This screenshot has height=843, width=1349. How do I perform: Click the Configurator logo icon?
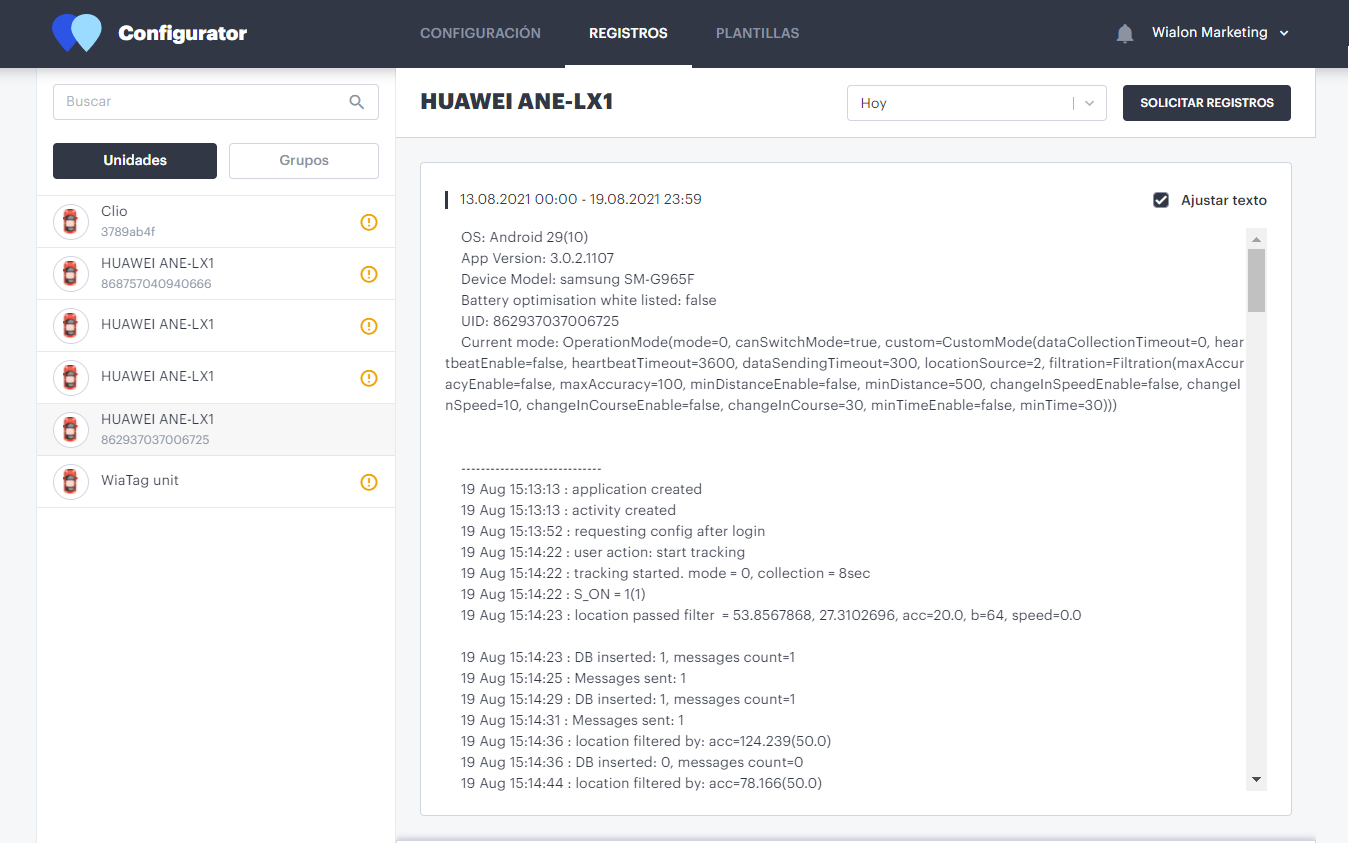tap(77, 33)
